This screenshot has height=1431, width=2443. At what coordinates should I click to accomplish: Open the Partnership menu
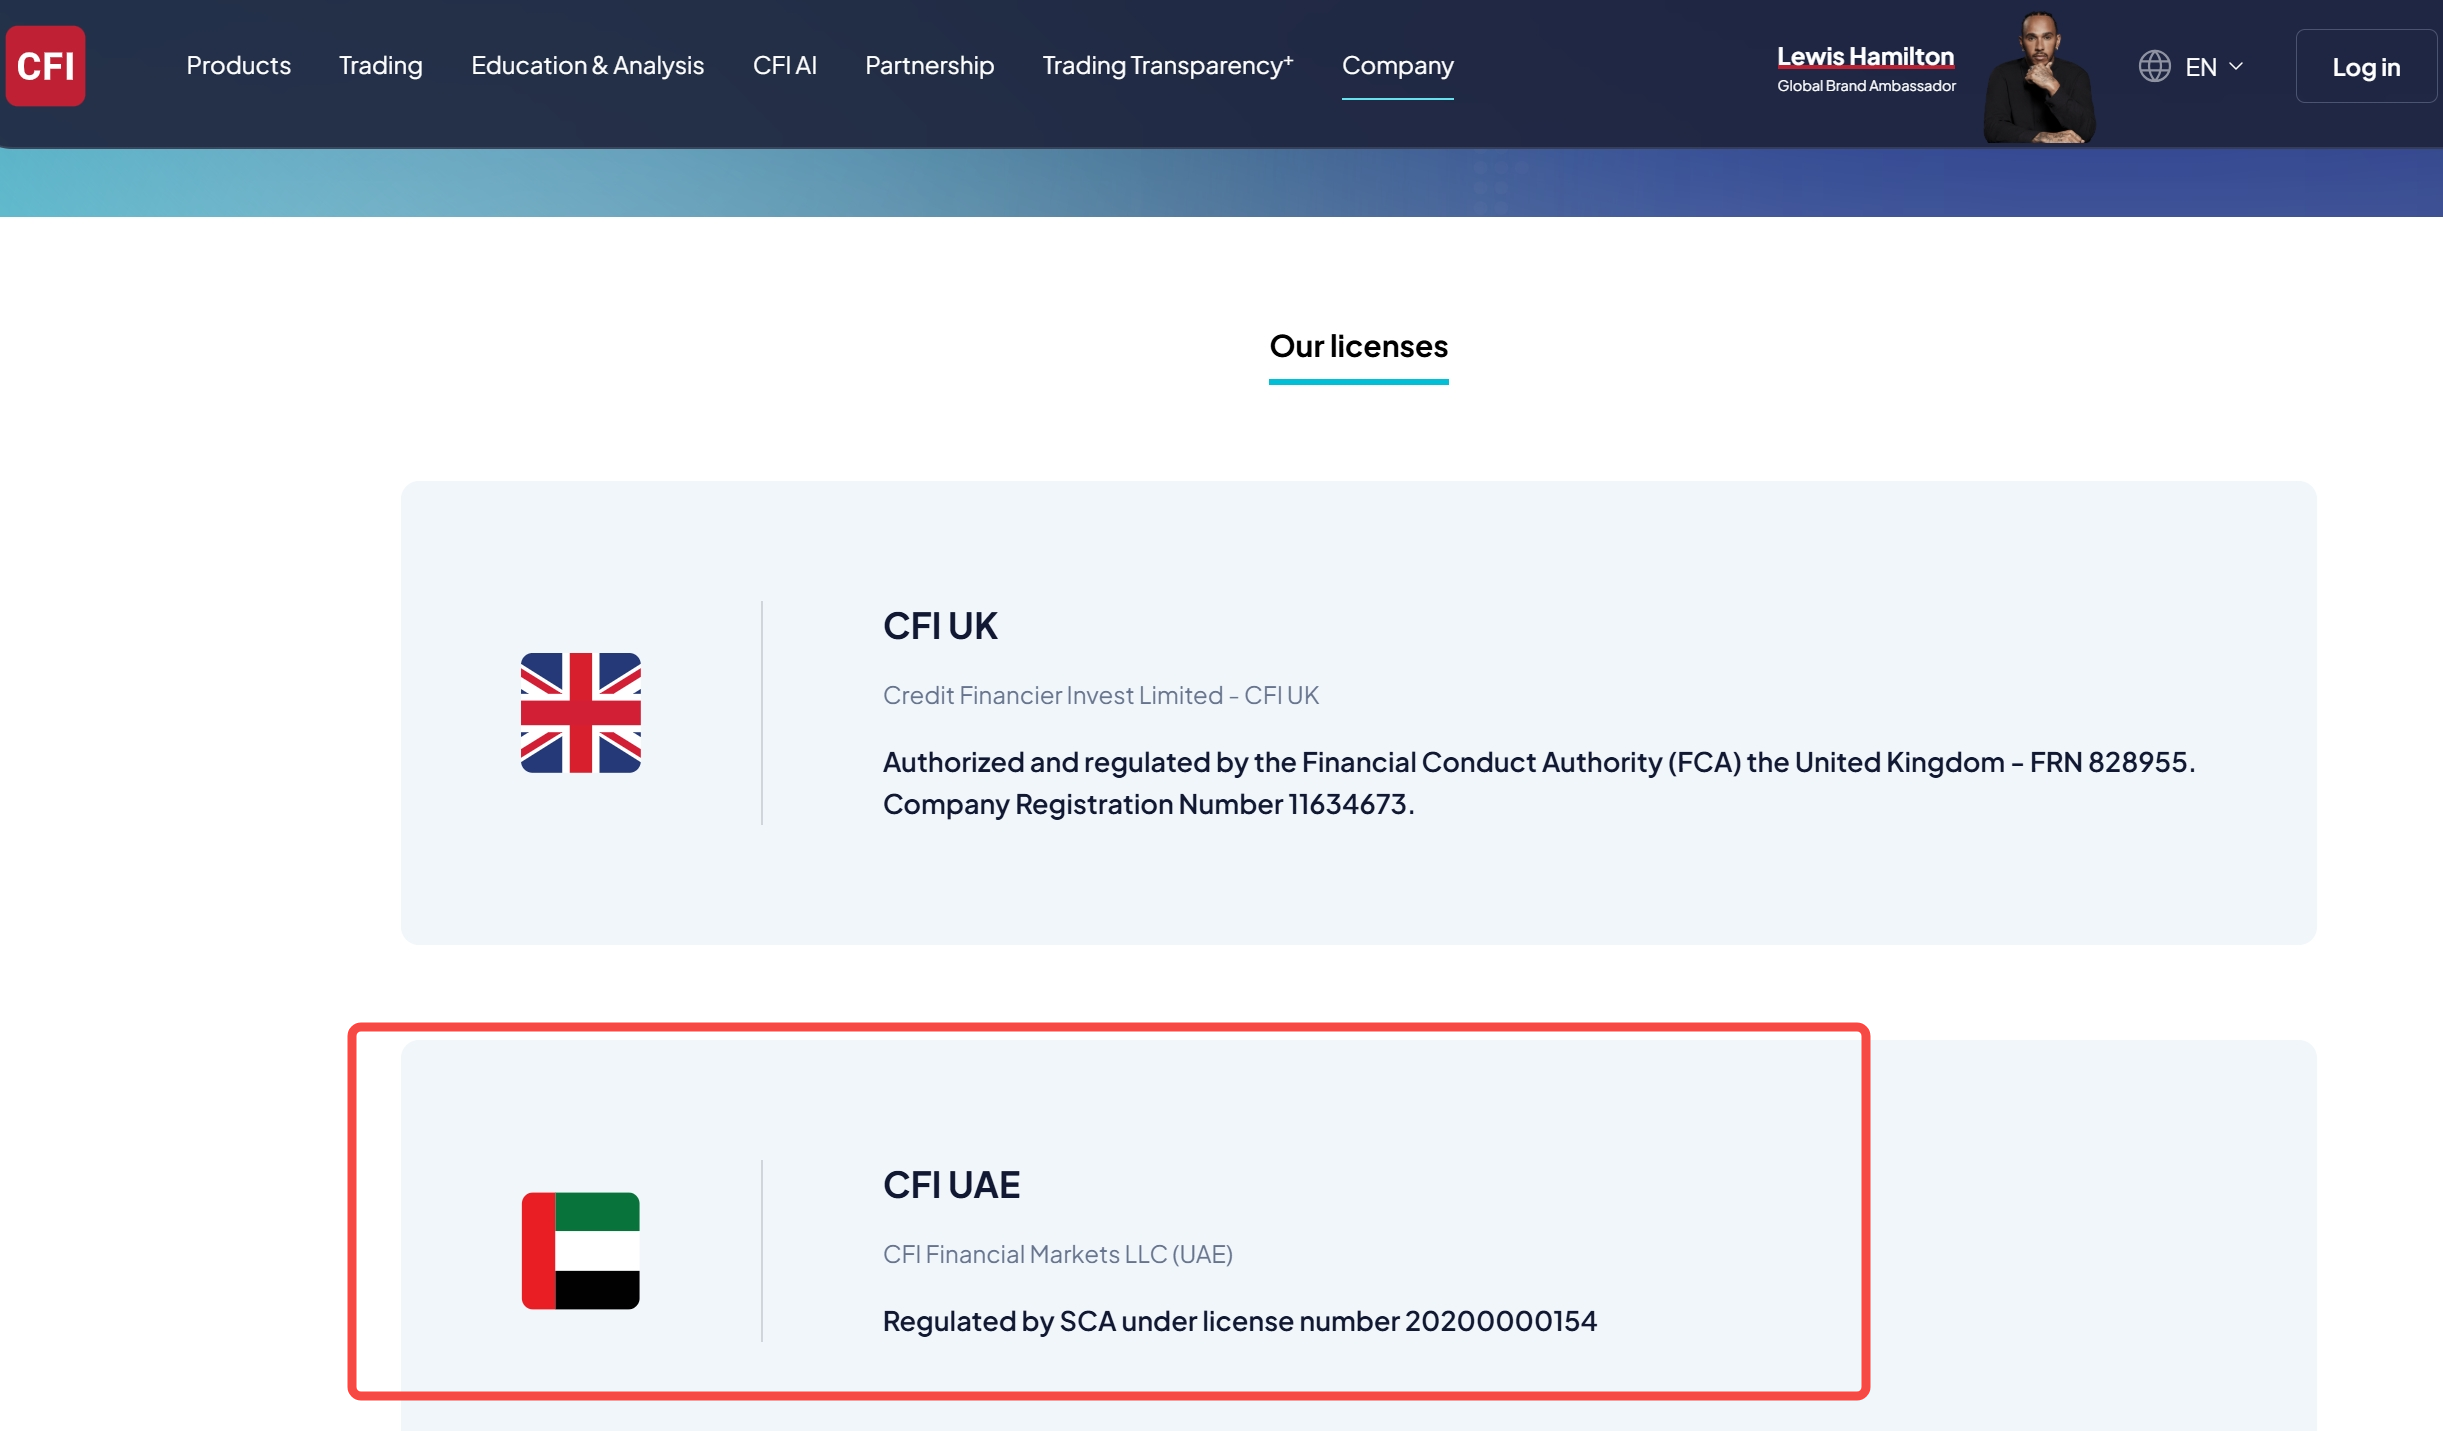point(930,66)
